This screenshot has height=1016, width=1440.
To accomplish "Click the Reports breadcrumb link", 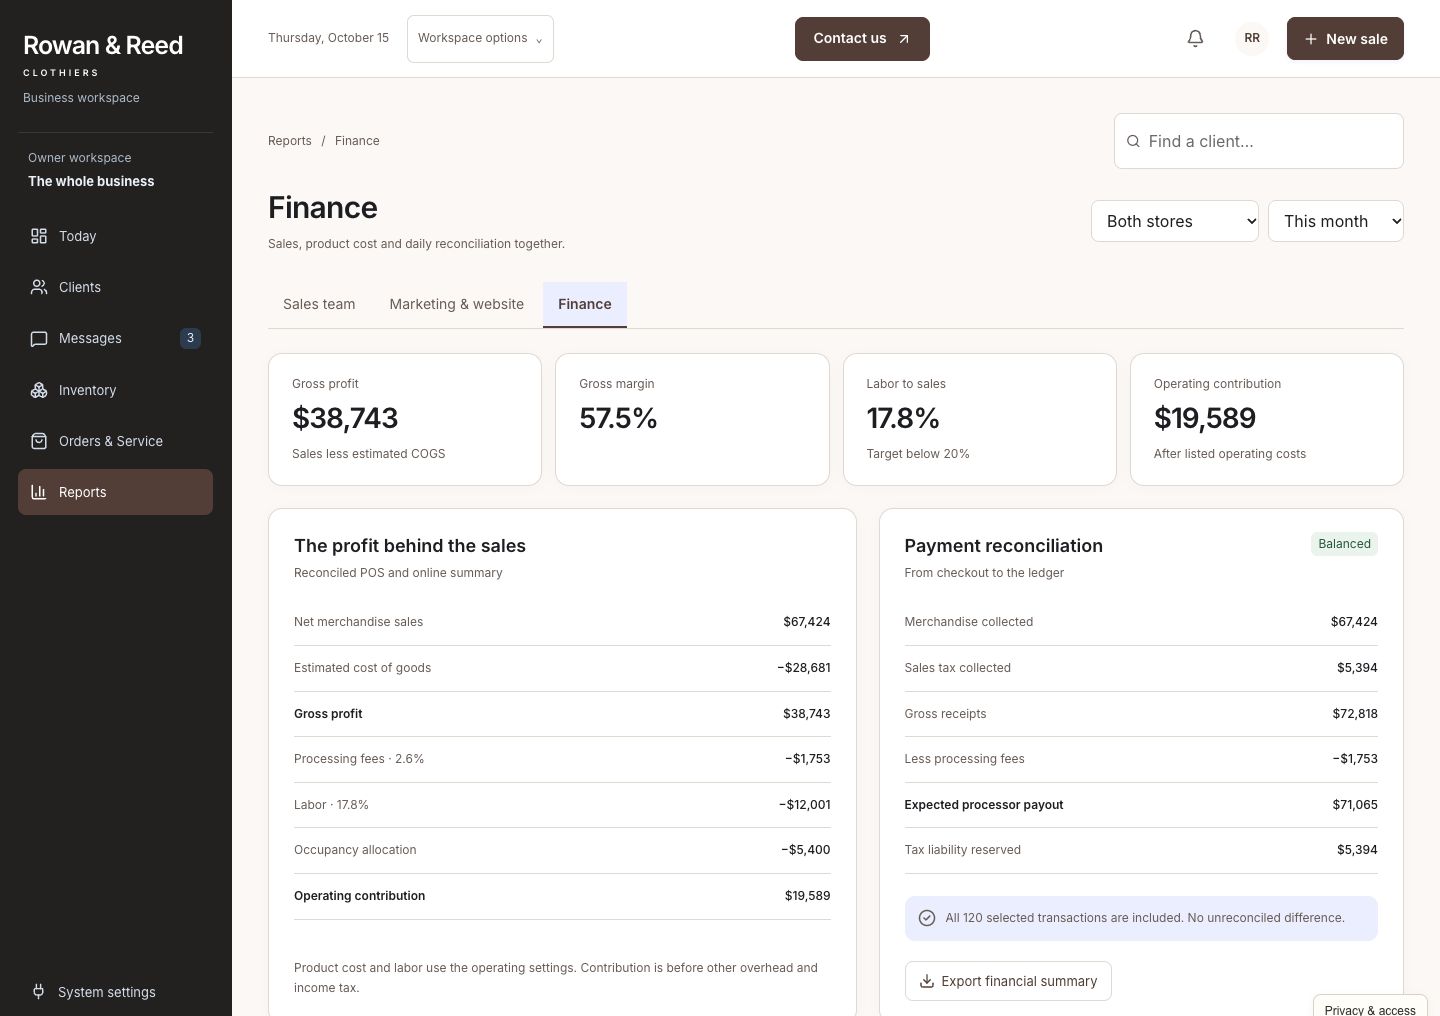I will coord(290,141).
